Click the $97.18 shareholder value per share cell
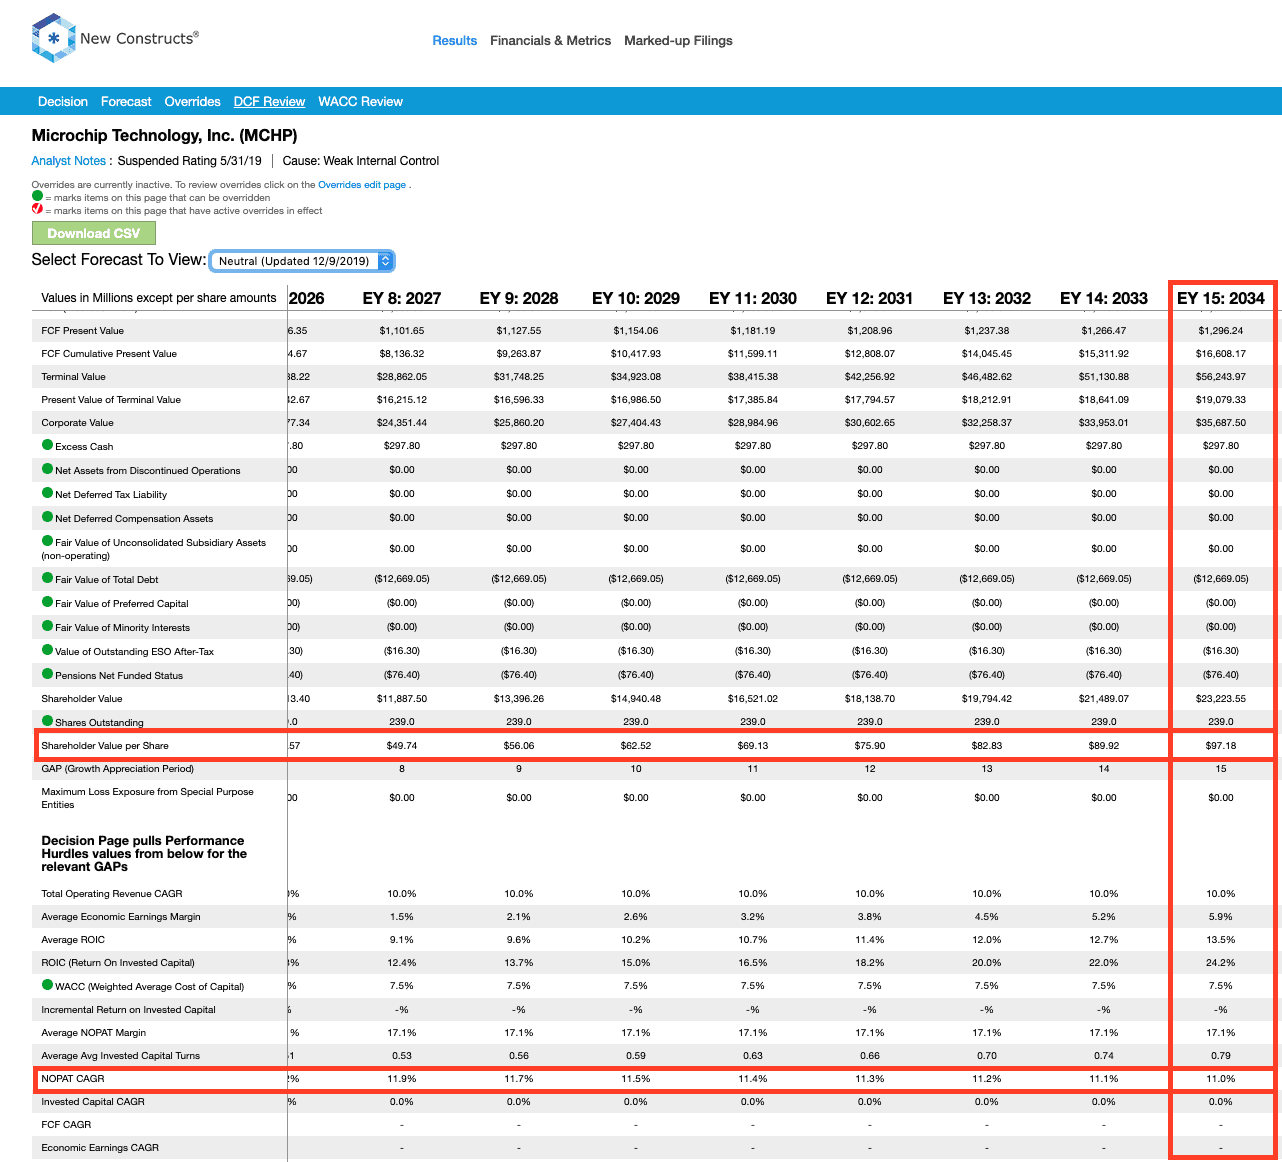This screenshot has width=1282, height=1162. coord(1221,746)
